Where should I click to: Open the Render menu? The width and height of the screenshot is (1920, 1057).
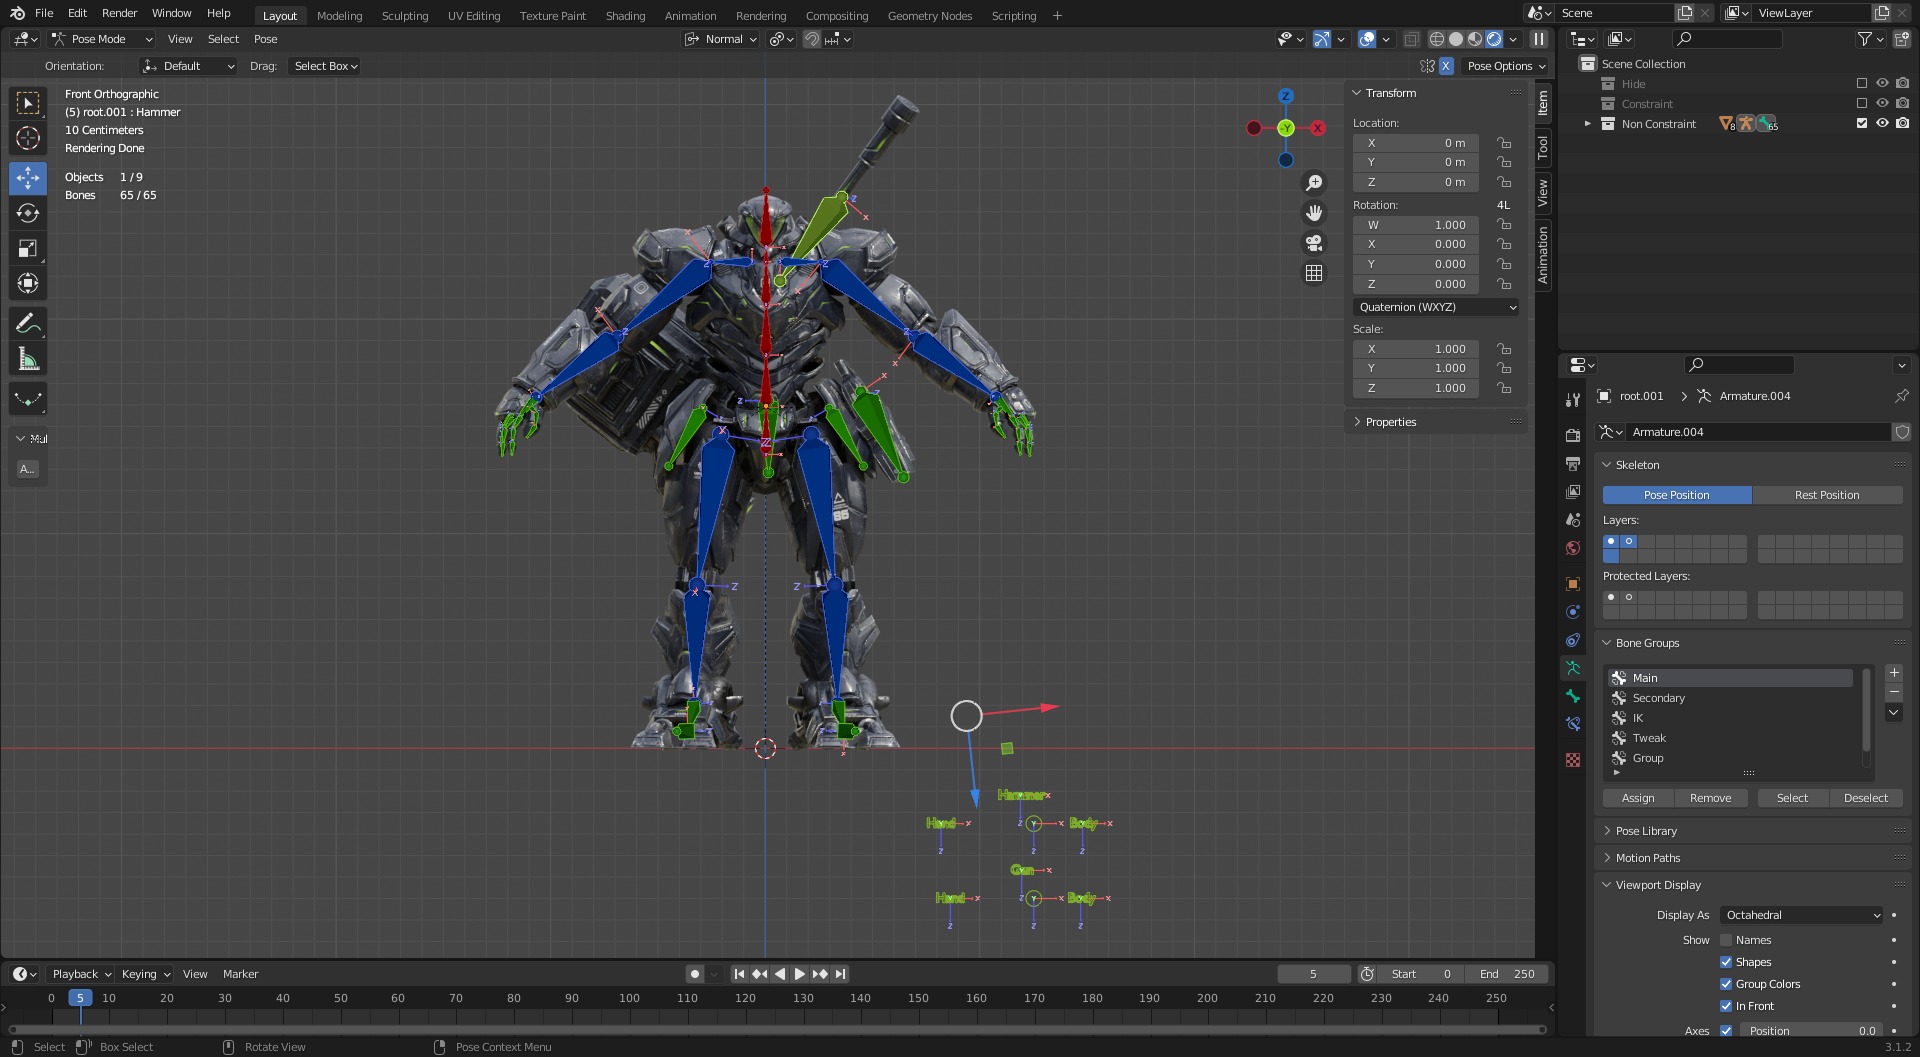[119, 13]
